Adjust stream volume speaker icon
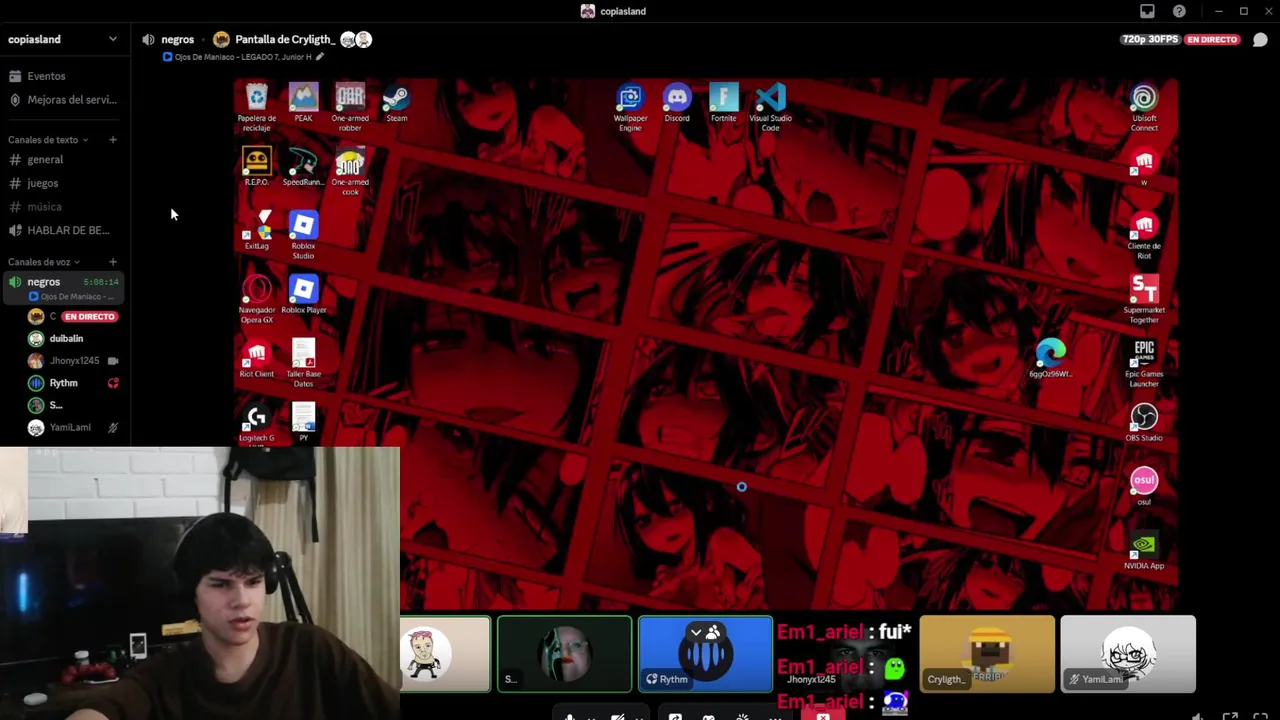1280x720 pixels. tap(1198, 716)
